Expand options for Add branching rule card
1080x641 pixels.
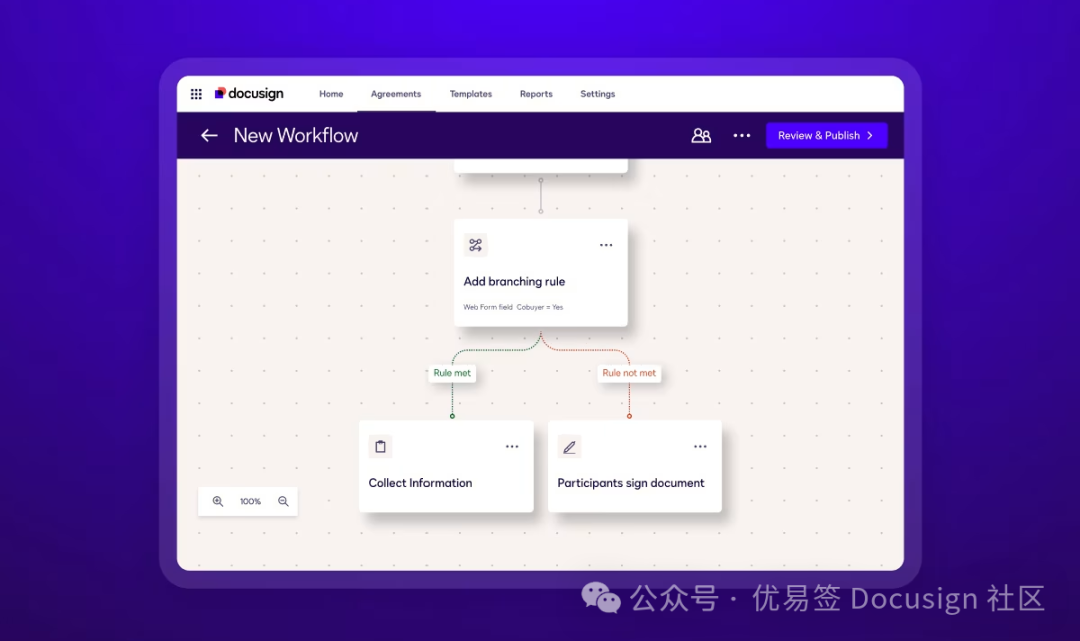tap(606, 245)
